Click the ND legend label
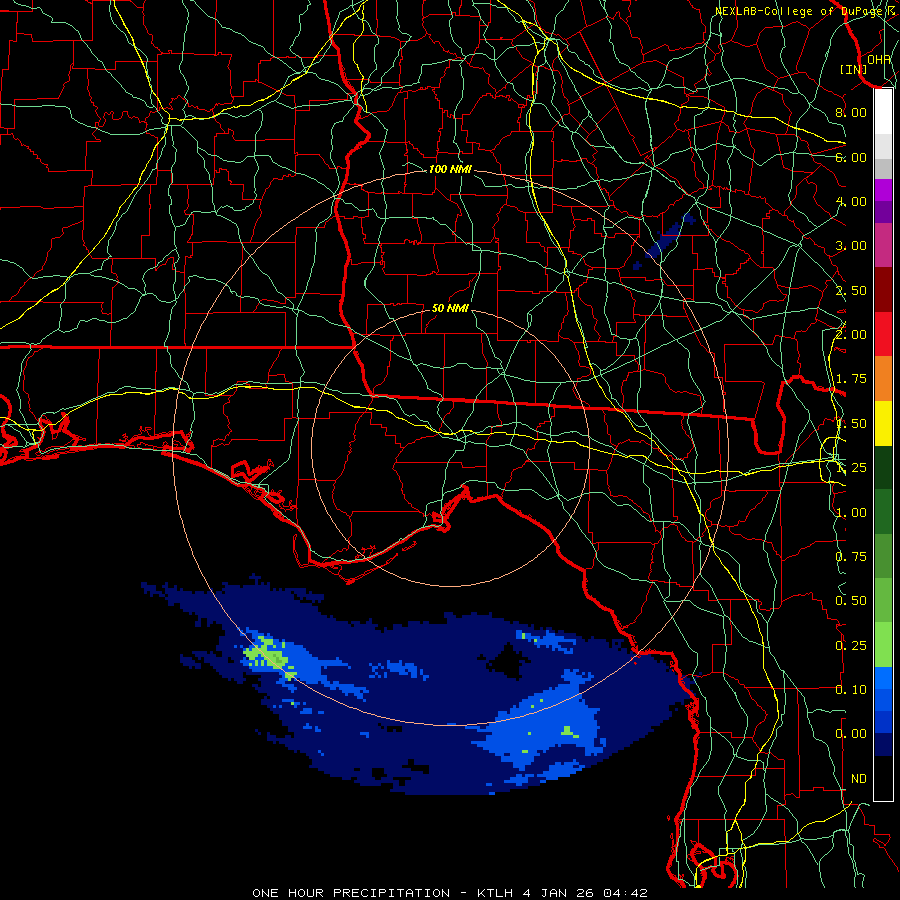 [859, 779]
